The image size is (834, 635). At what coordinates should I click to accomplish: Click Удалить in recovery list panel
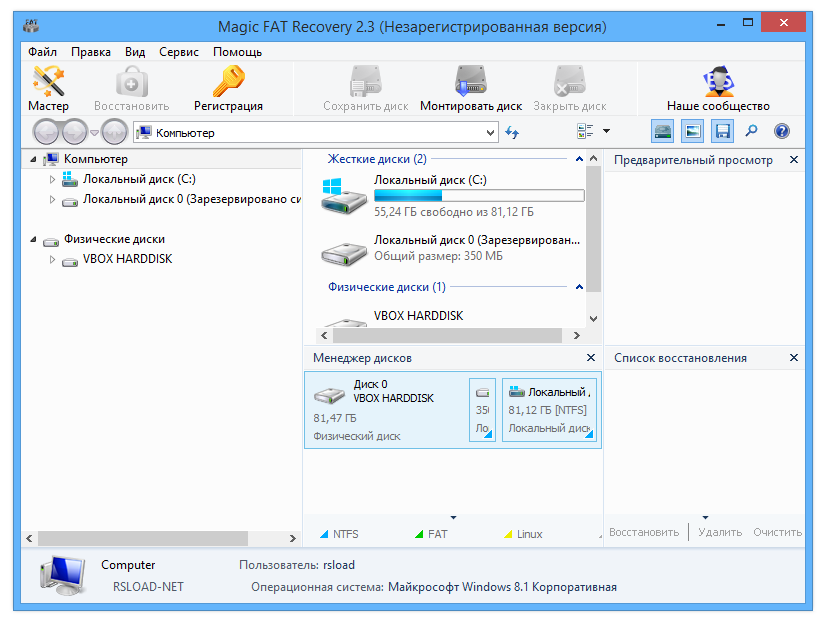720,532
